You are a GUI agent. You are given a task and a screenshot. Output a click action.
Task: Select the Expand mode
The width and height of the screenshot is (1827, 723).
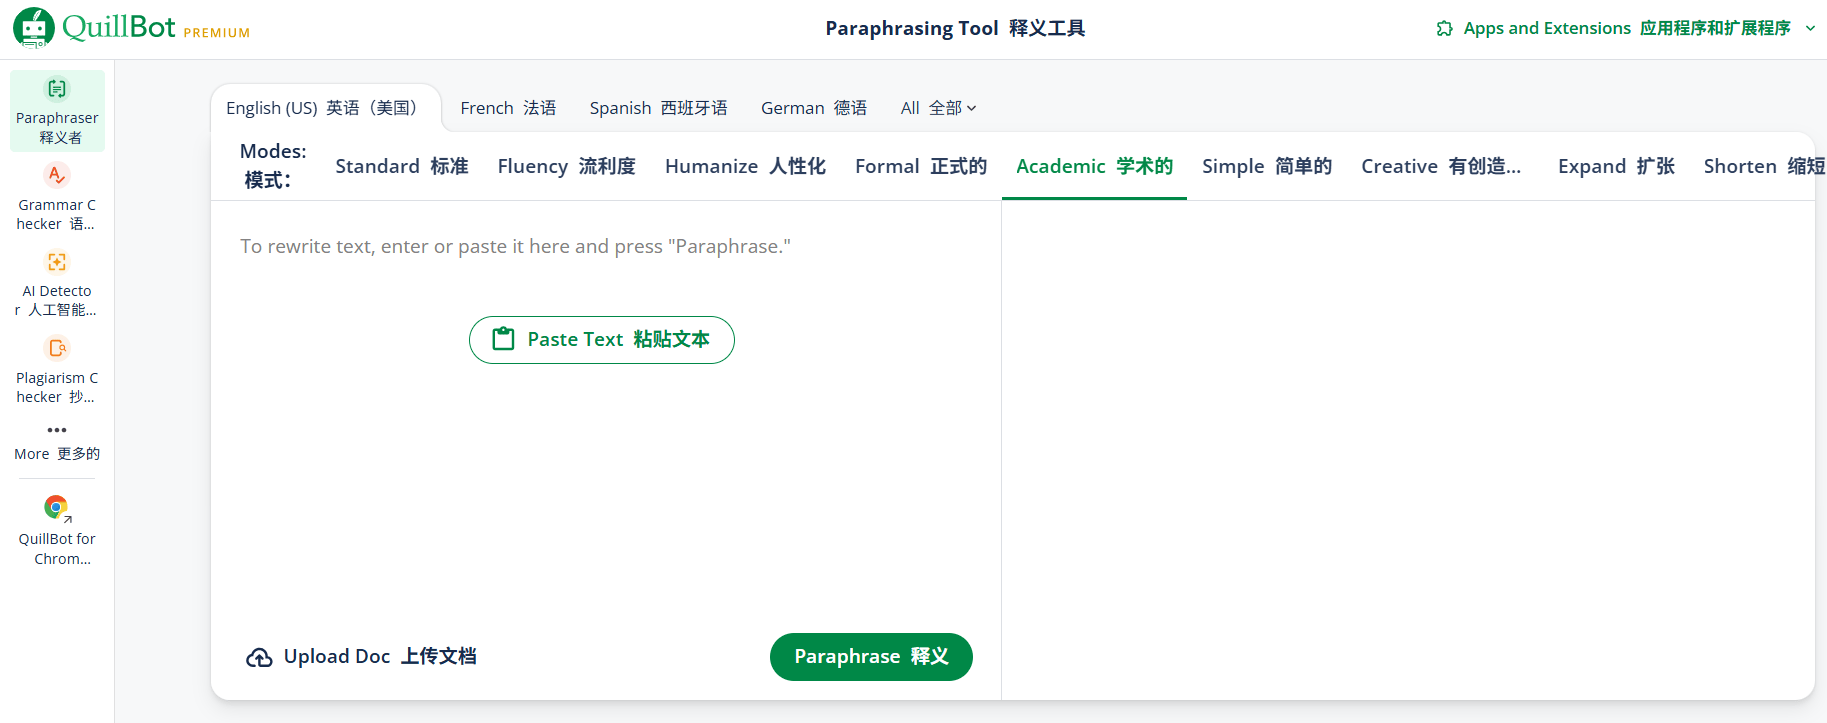tap(1616, 166)
